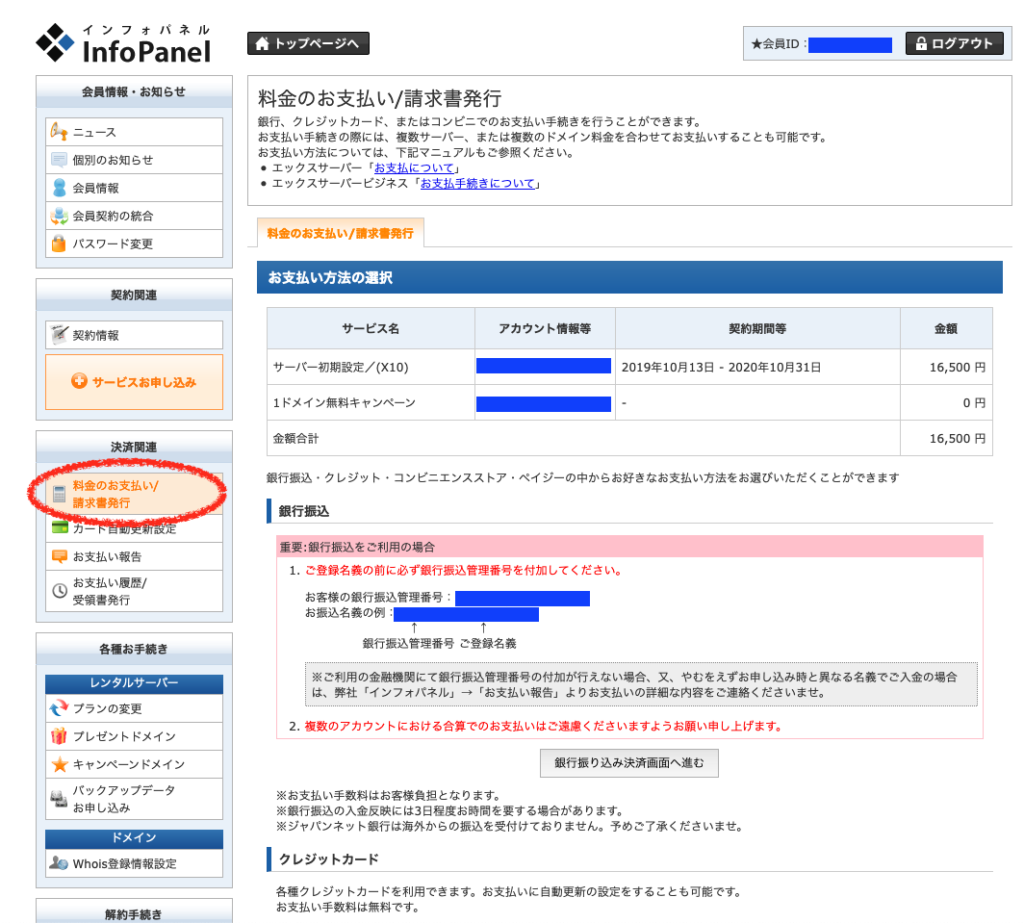Click the お支払い報告 speech icon
This screenshot has width=1024, height=923.
[x=59, y=557]
